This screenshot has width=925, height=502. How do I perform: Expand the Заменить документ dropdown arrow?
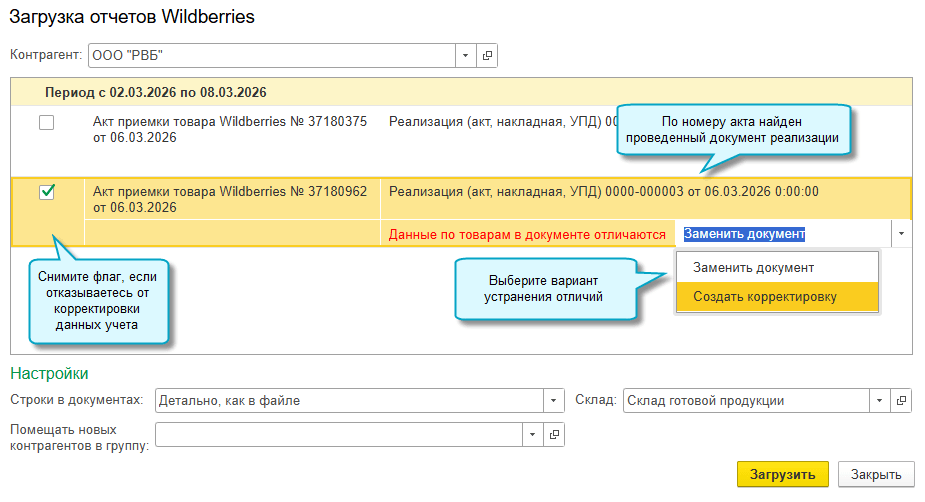901,234
